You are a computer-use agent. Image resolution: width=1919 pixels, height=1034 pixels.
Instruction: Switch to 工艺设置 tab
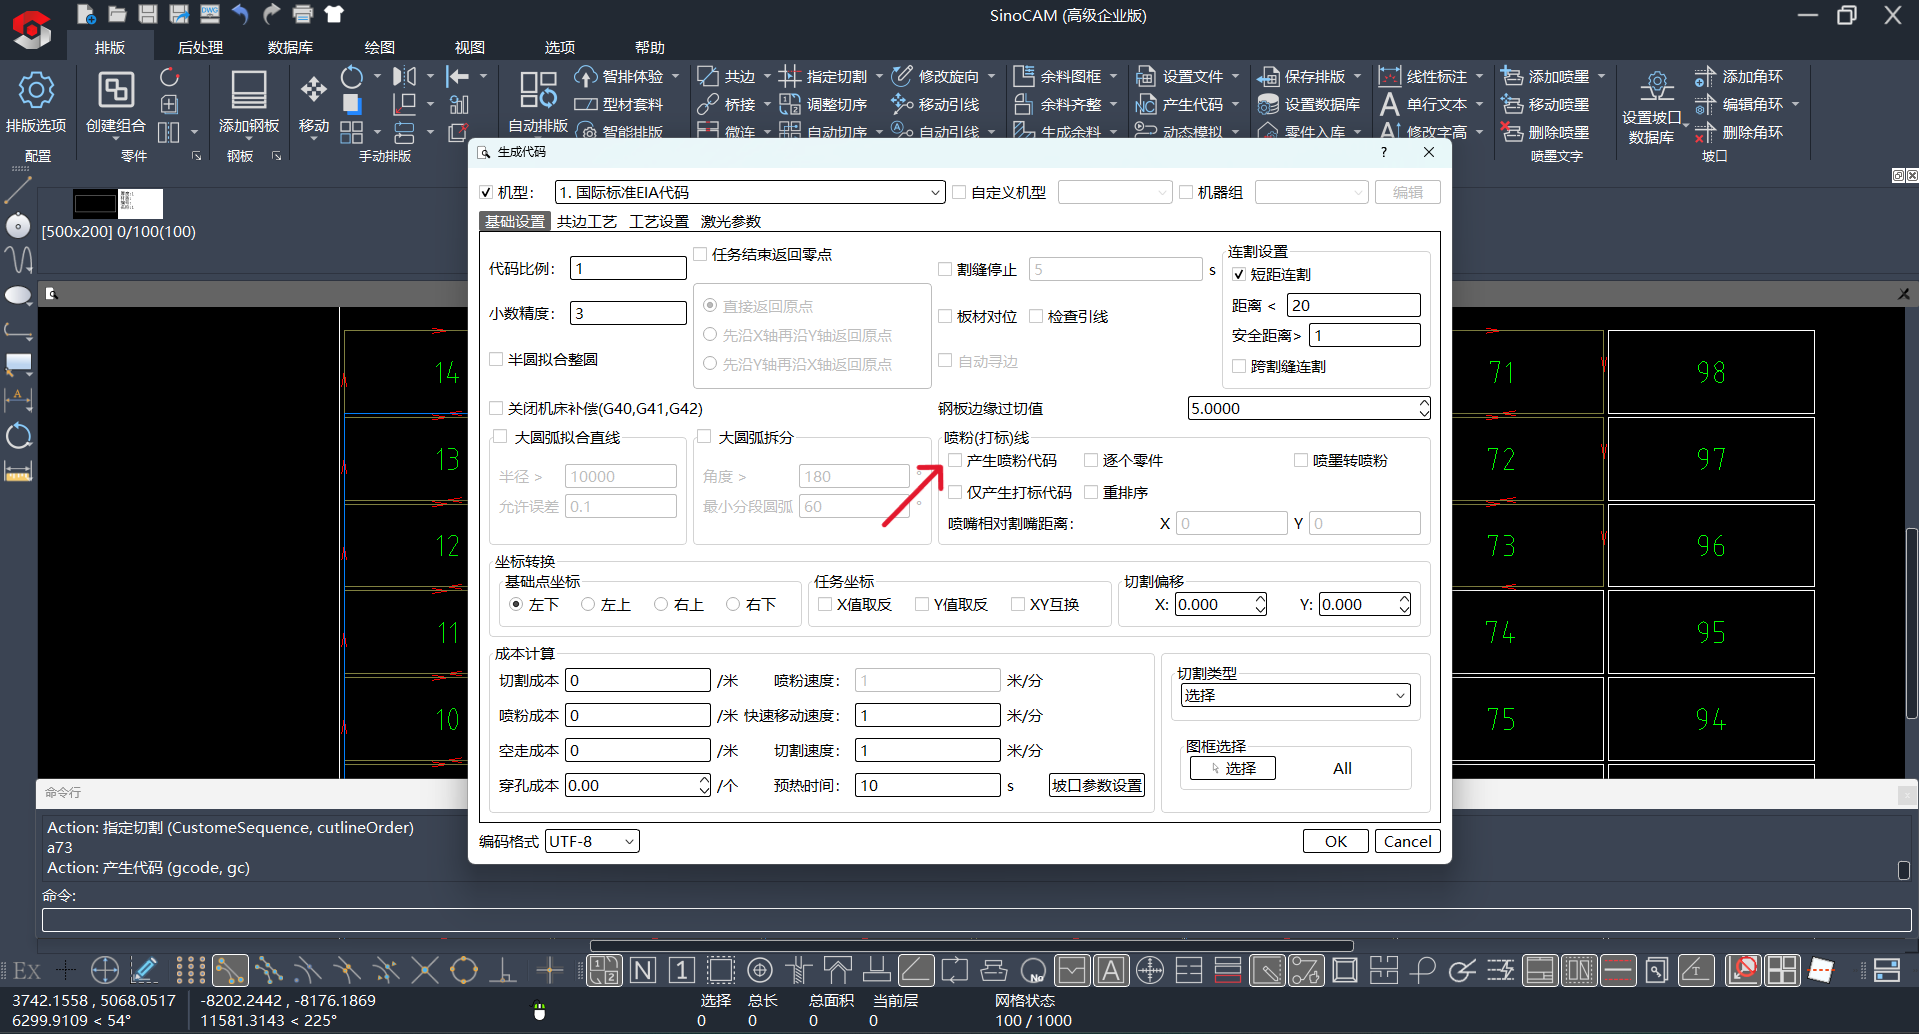tap(659, 221)
